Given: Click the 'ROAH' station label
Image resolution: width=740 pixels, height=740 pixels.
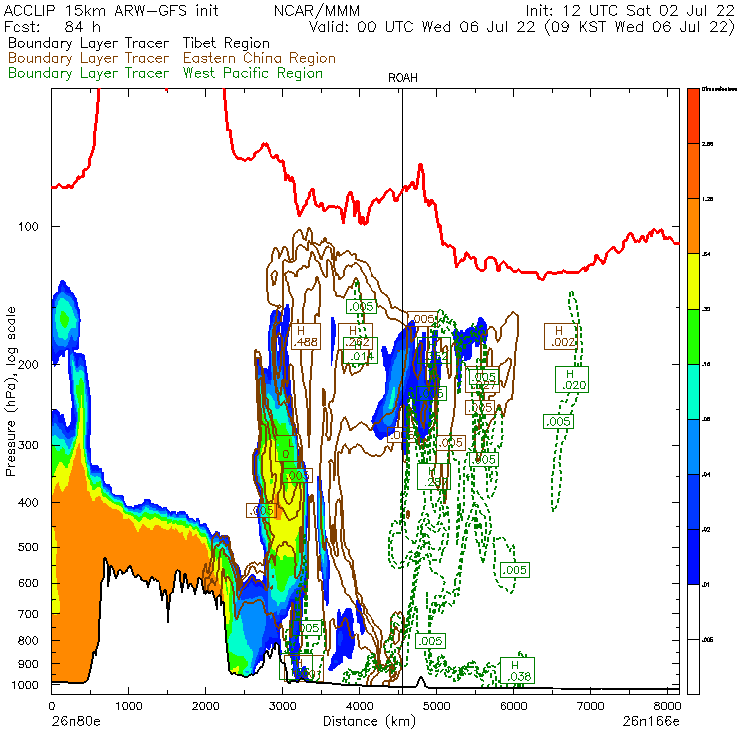Looking at the screenshot, I should click(403, 78).
